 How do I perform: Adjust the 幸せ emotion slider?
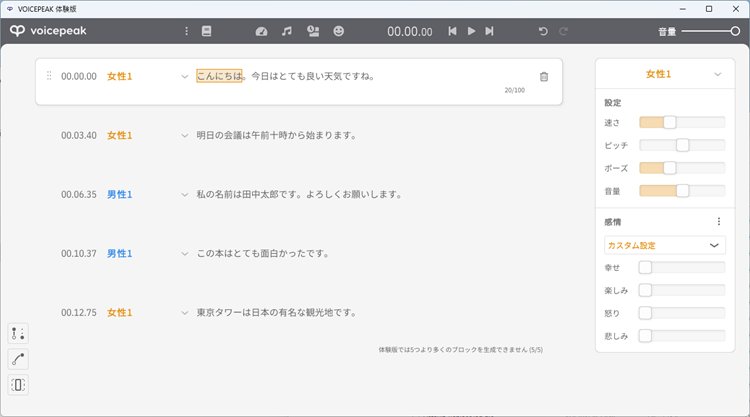coord(682,267)
